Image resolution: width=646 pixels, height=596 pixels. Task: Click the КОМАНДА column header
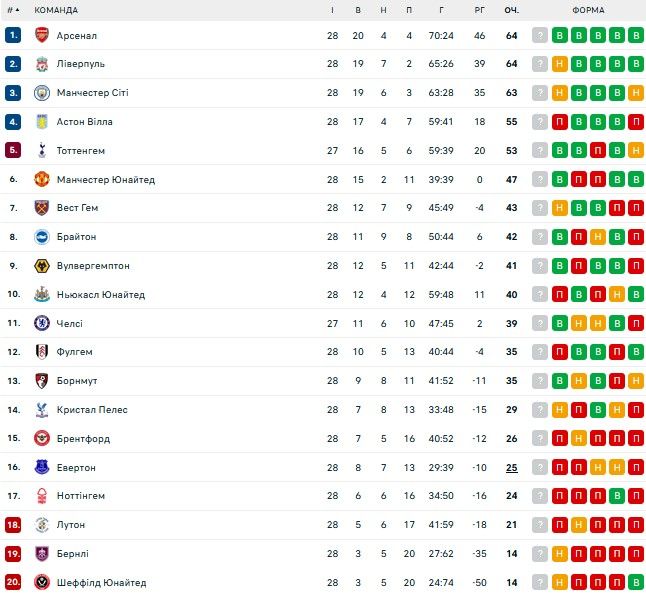[56, 10]
